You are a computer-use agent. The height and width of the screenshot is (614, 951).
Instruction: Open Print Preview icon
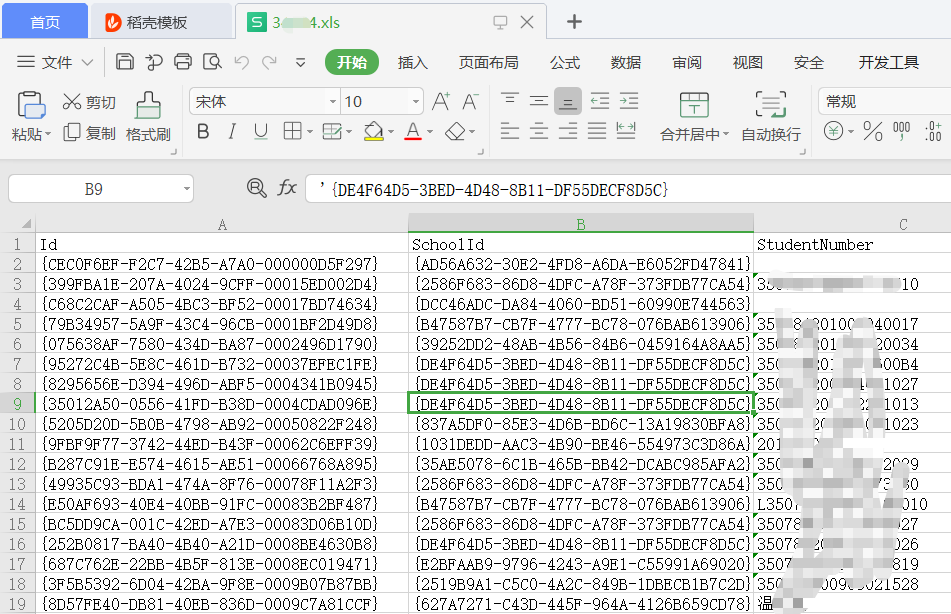click(212, 62)
